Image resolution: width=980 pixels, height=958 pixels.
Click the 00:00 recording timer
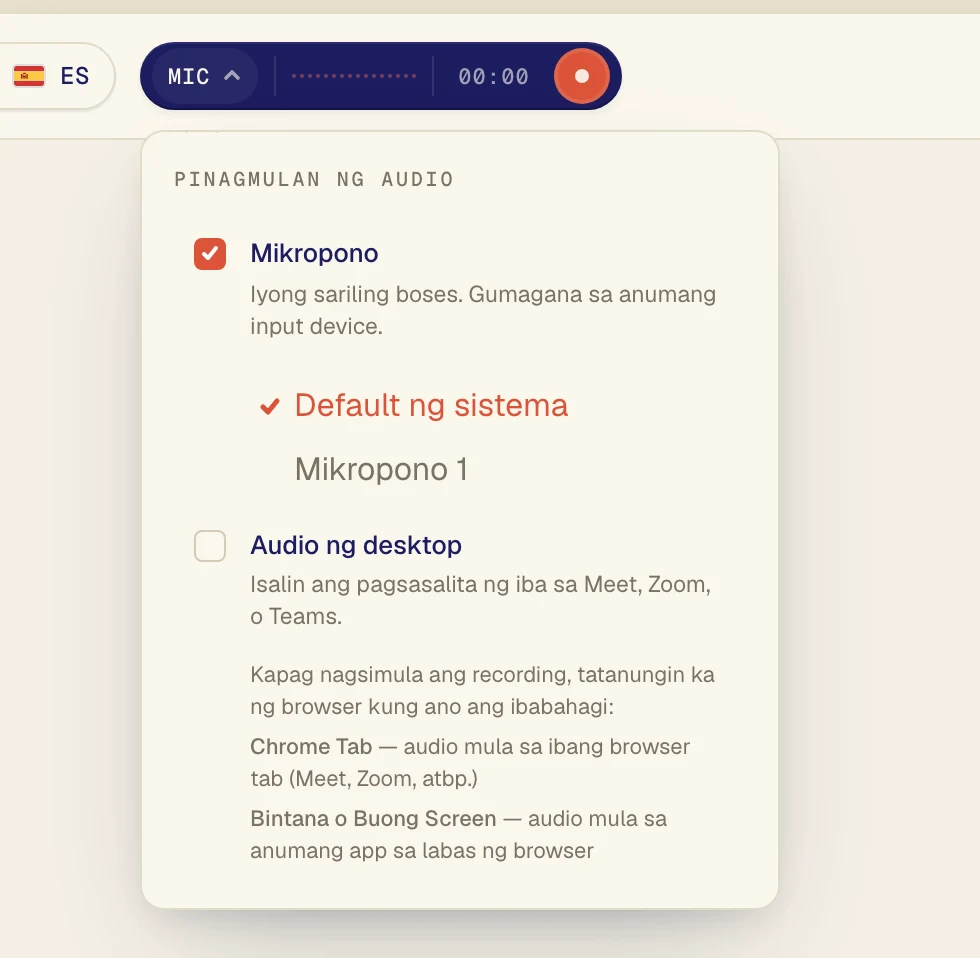click(493, 76)
